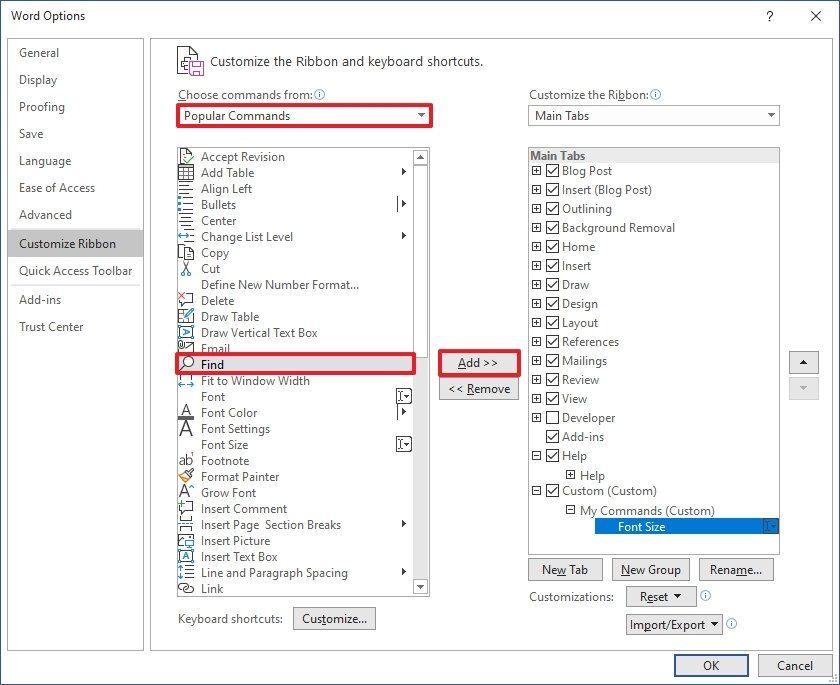
Task: Uncheck the Add-ins tab checkbox
Action: click(552, 436)
